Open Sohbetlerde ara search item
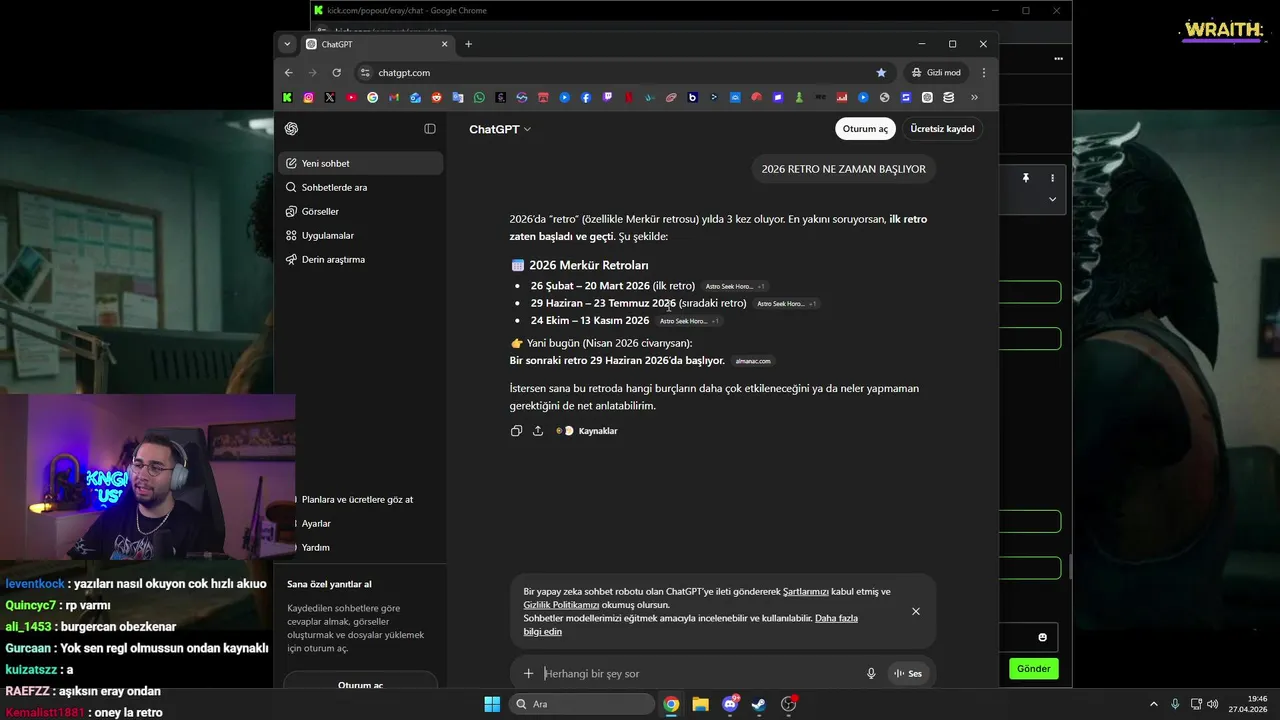The height and width of the screenshot is (720, 1280). (x=360, y=187)
